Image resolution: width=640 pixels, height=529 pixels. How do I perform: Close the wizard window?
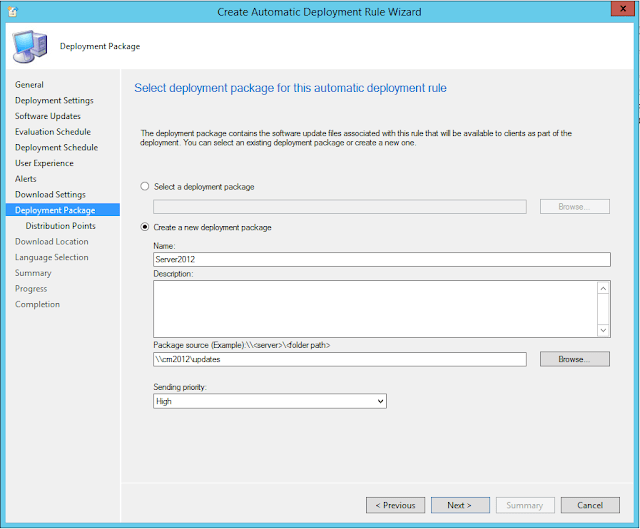(618, 10)
